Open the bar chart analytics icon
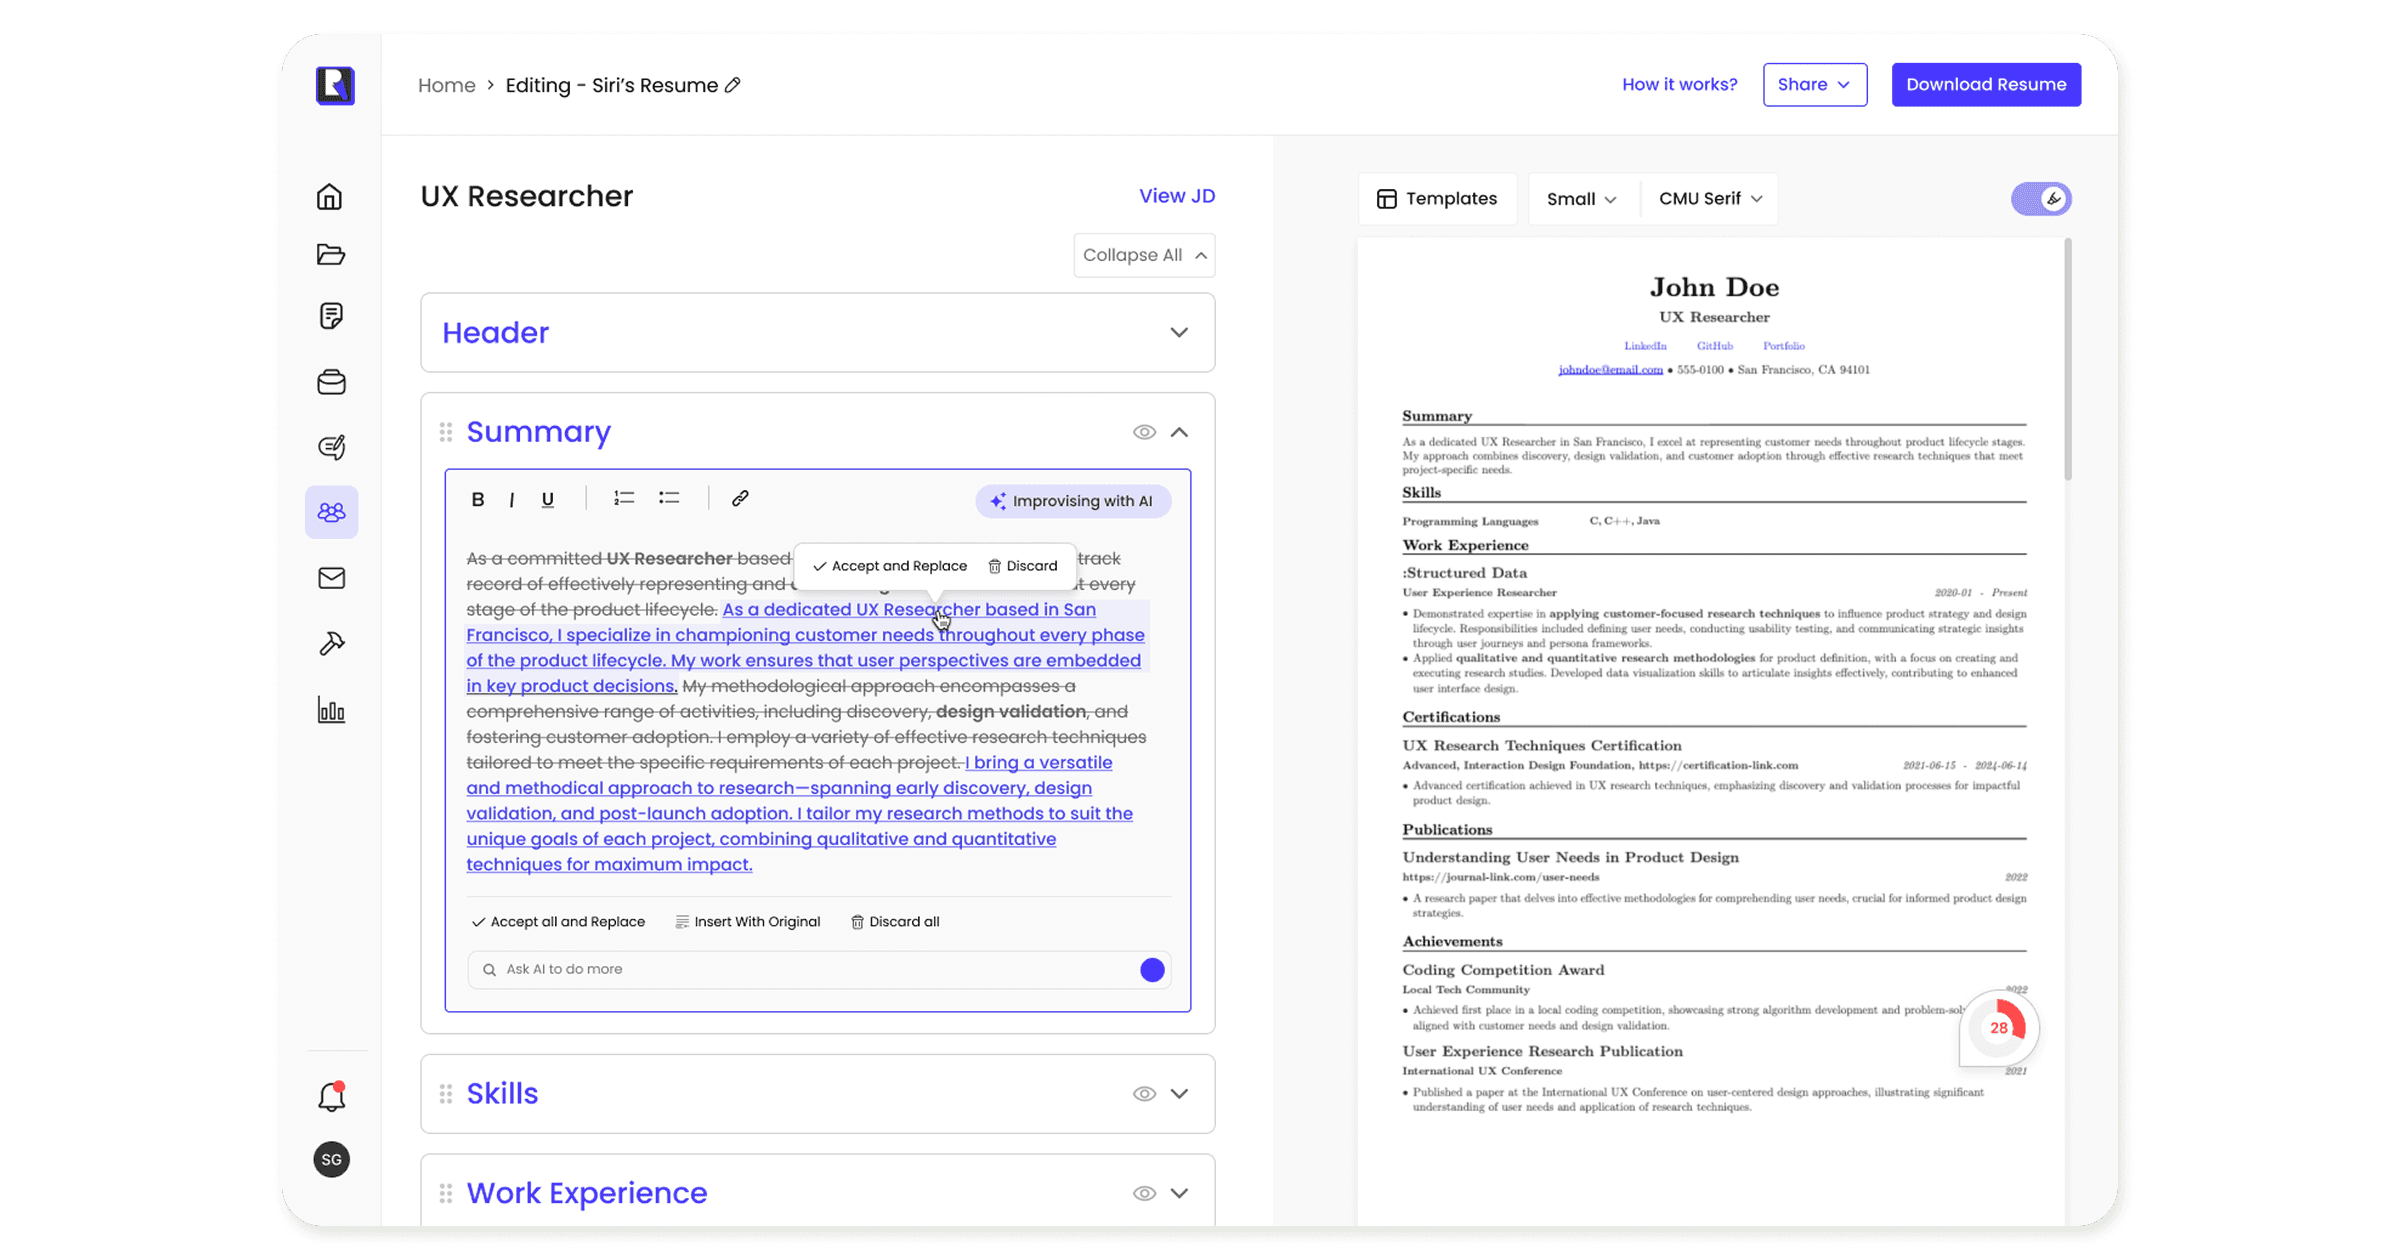2400x1260 pixels. pos(331,710)
